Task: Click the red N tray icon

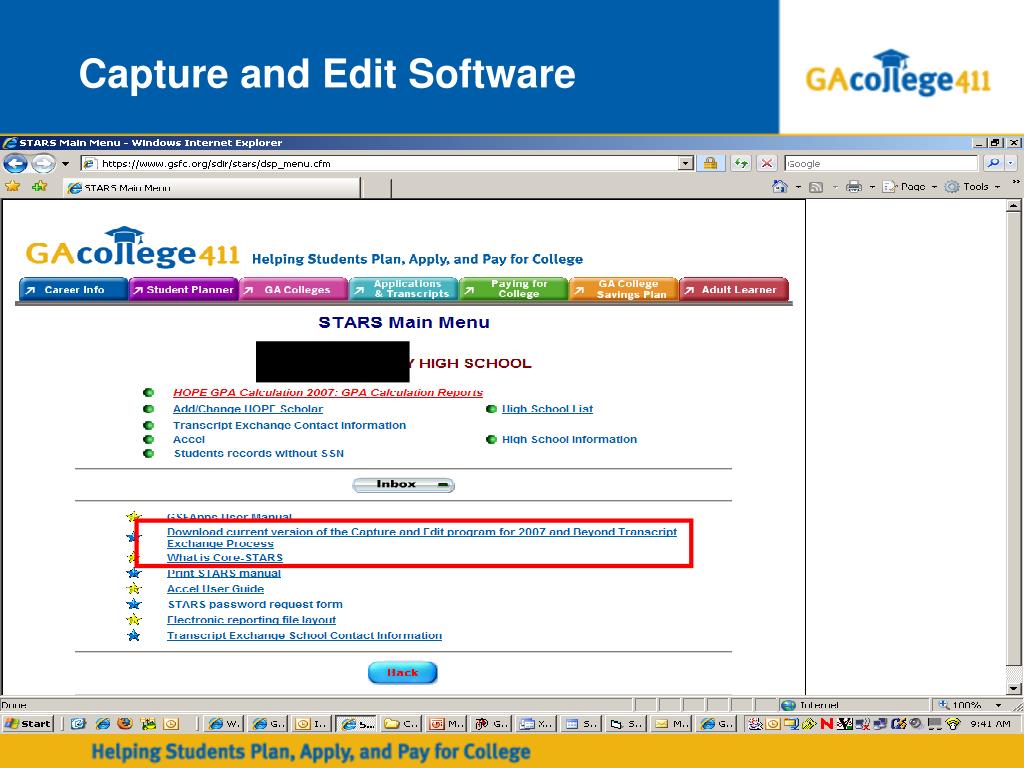Action: coord(826,724)
